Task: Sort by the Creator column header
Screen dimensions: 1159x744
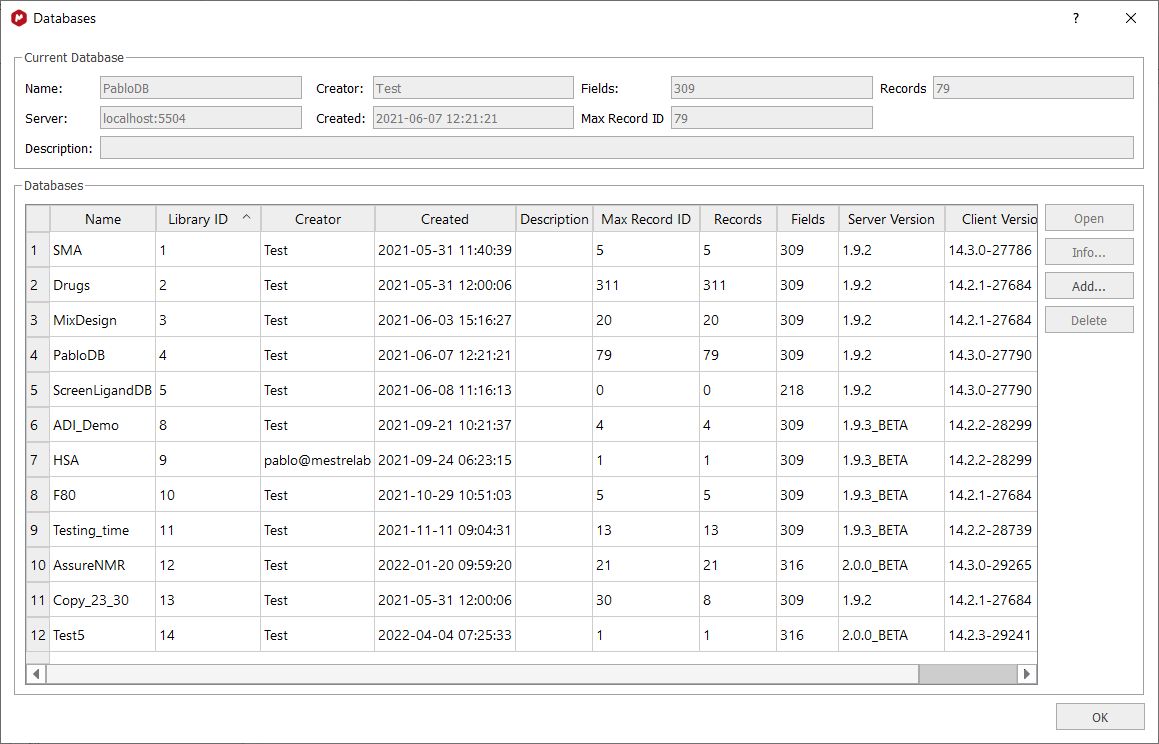Action: click(318, 219)
